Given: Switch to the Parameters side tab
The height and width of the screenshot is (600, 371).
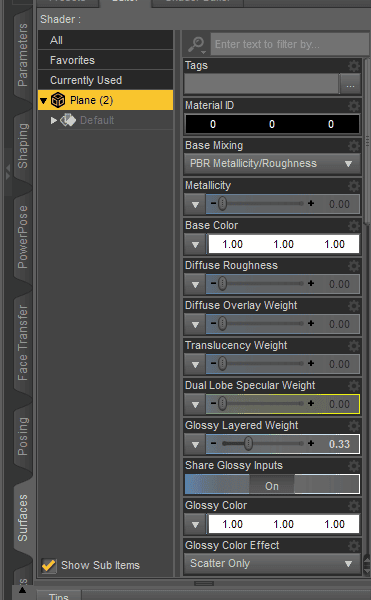Looking at the screenshot, I should click(23, 54).
